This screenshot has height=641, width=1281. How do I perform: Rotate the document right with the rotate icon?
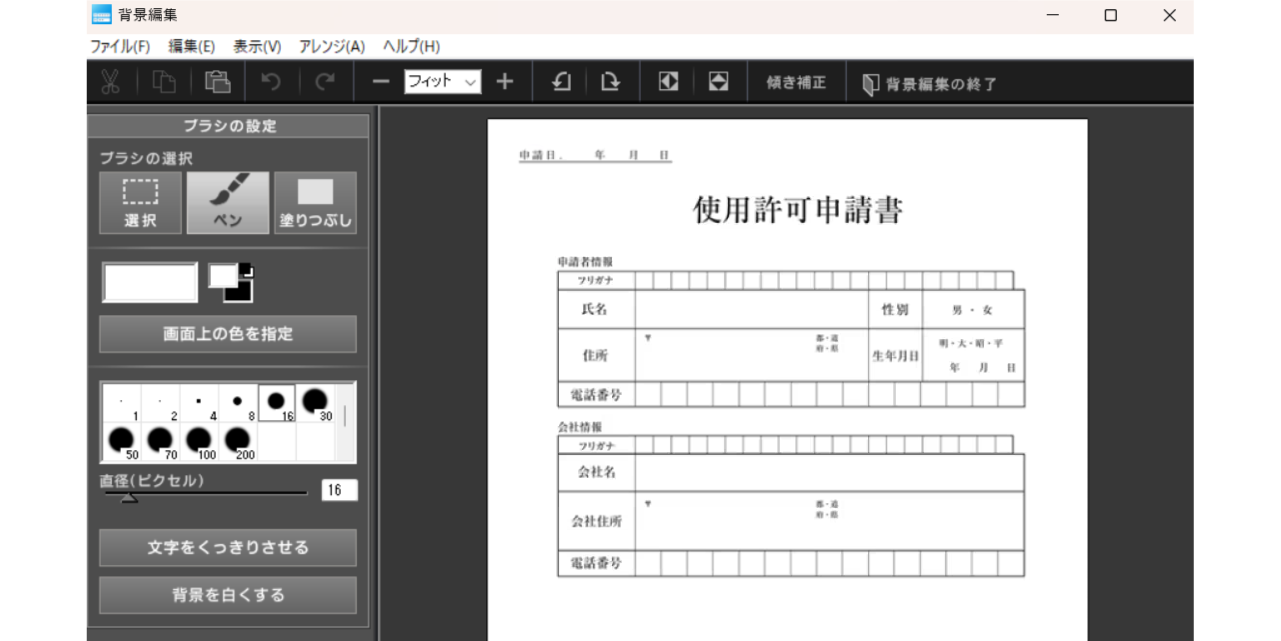point(610,81)
